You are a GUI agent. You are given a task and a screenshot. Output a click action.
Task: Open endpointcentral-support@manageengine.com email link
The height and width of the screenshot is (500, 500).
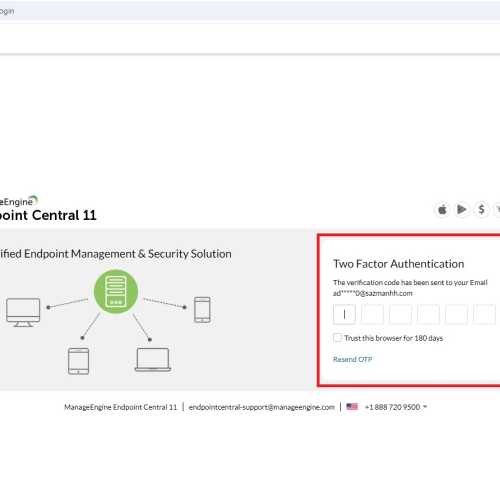[262, 407]
